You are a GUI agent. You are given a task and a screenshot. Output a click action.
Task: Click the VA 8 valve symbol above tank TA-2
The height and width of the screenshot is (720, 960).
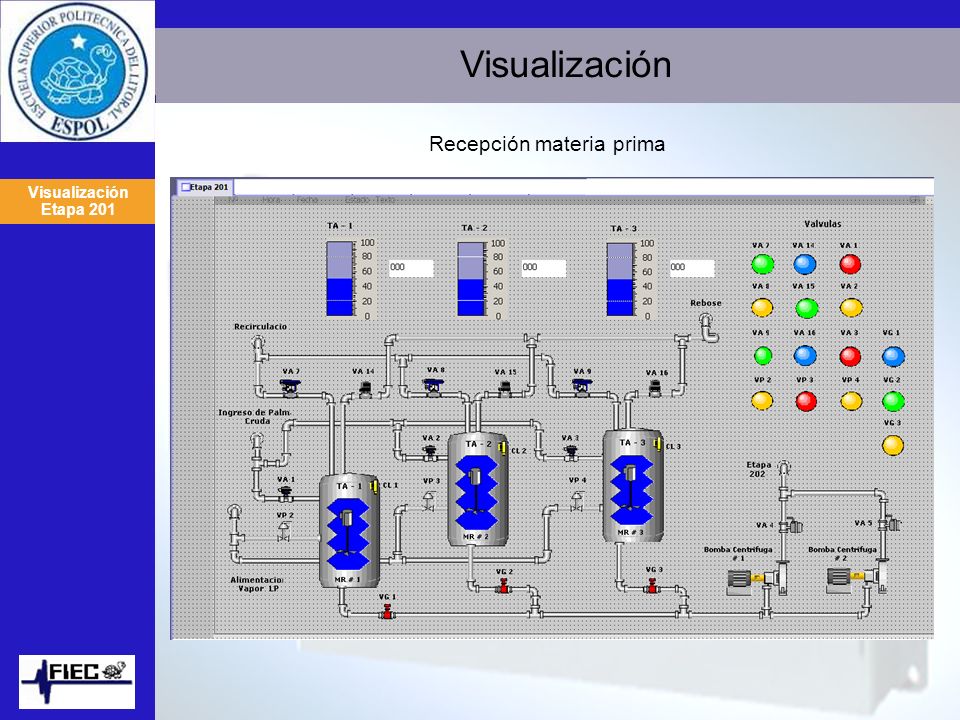coord(433,388)
